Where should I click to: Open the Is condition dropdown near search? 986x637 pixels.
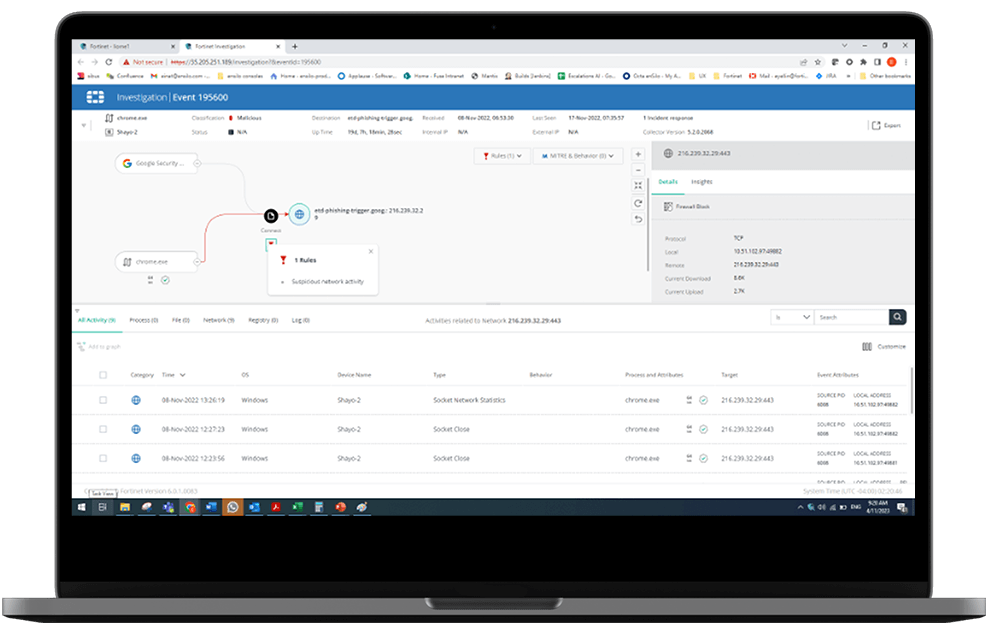point(791,316)
